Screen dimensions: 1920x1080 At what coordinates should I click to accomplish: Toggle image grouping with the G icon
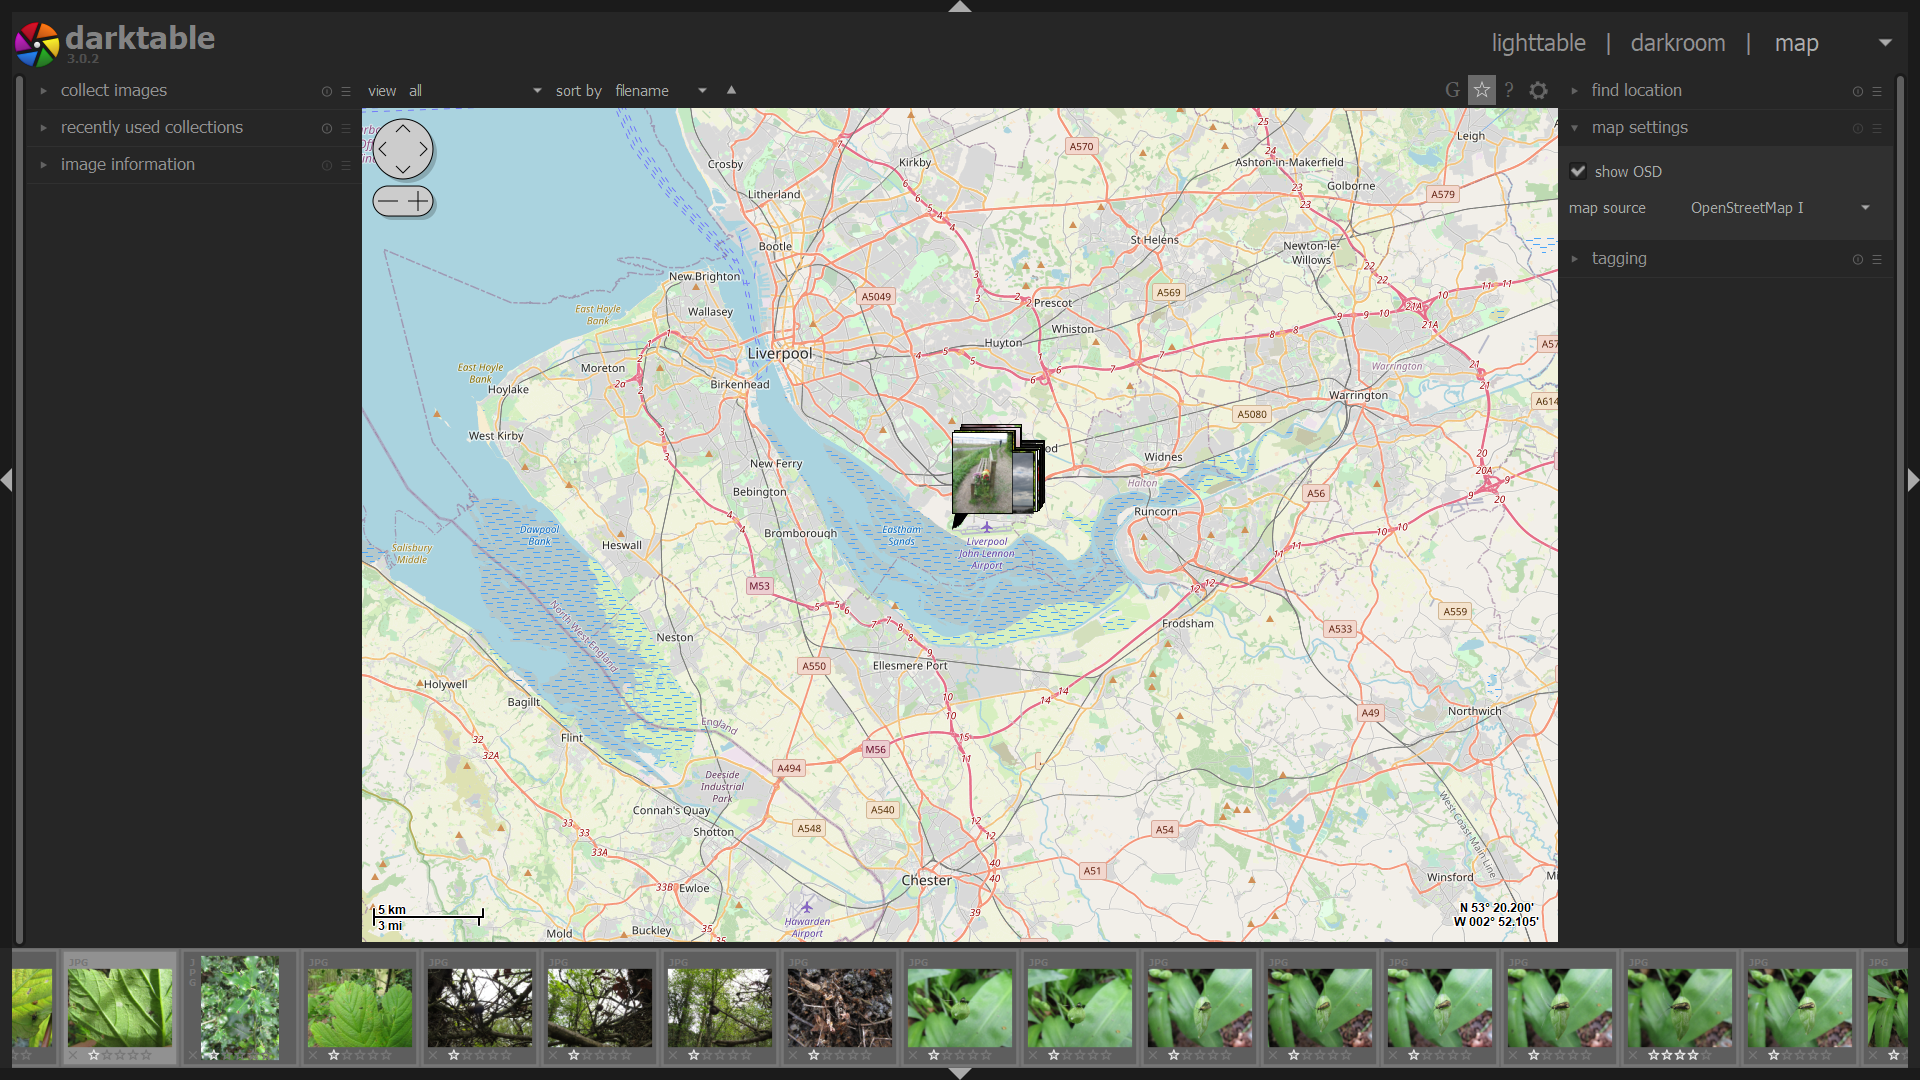1452,90
